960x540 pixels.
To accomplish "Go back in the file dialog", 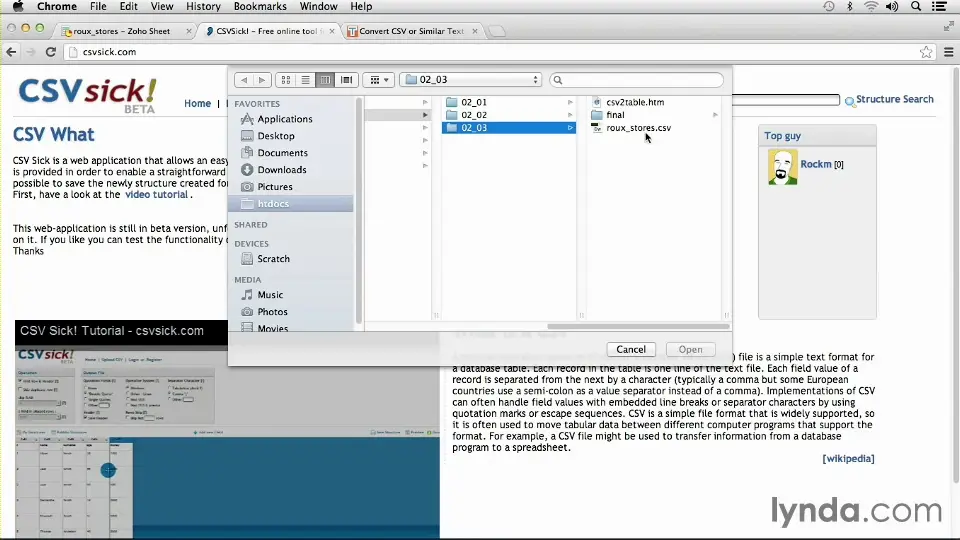I will click(244, 80).
